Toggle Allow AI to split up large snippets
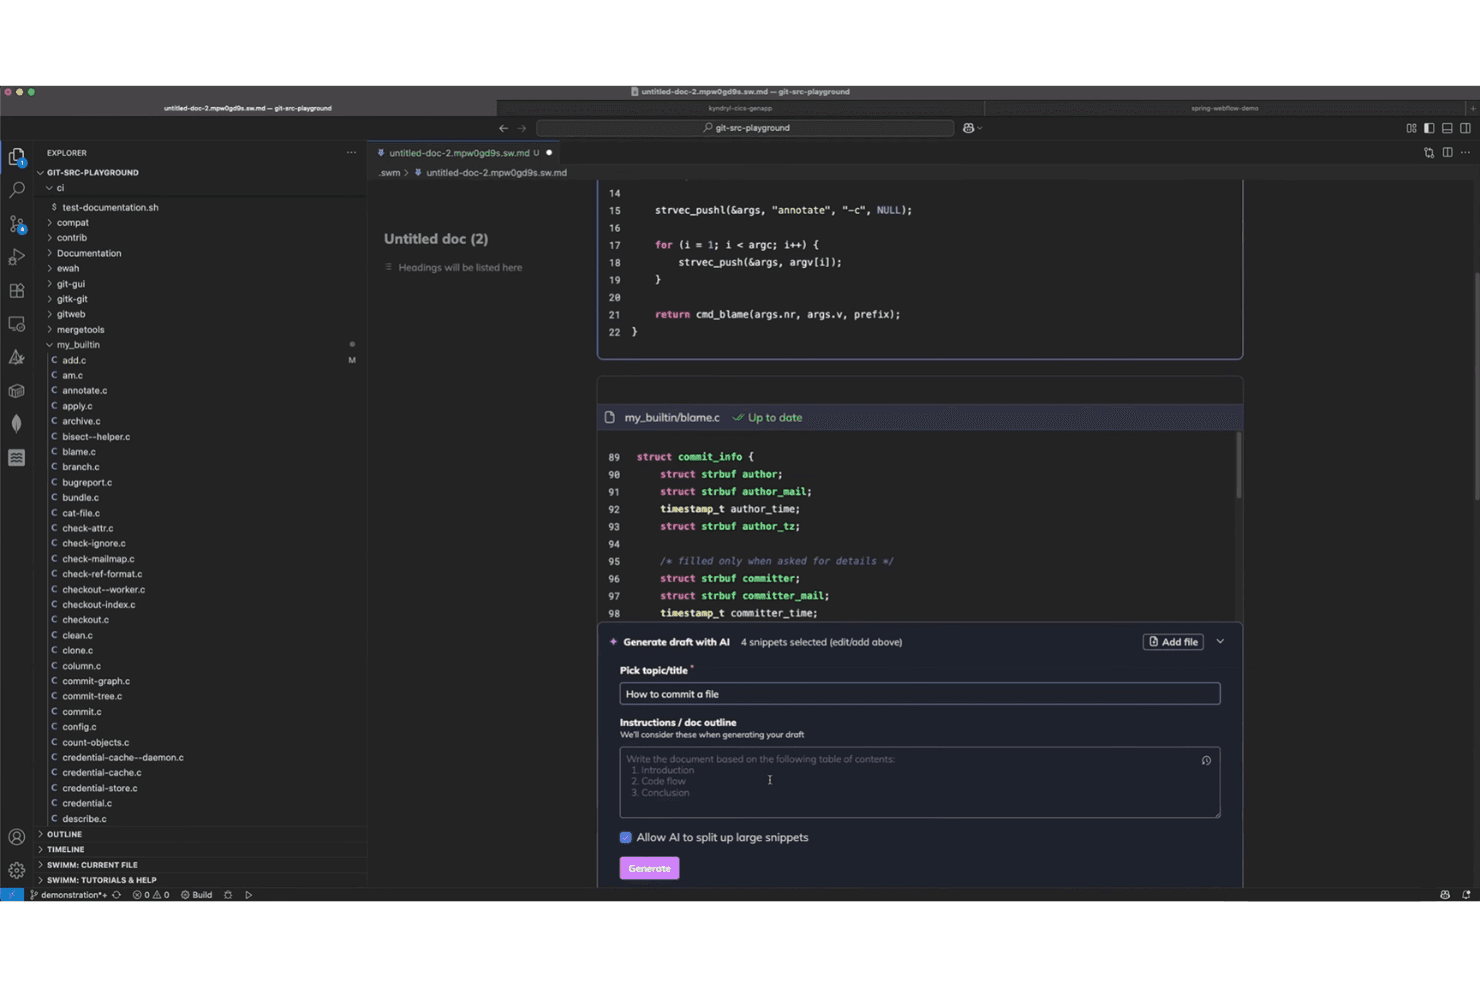Image resolution: width=1480 pixels, height=987 pixels. pos(626,838)
